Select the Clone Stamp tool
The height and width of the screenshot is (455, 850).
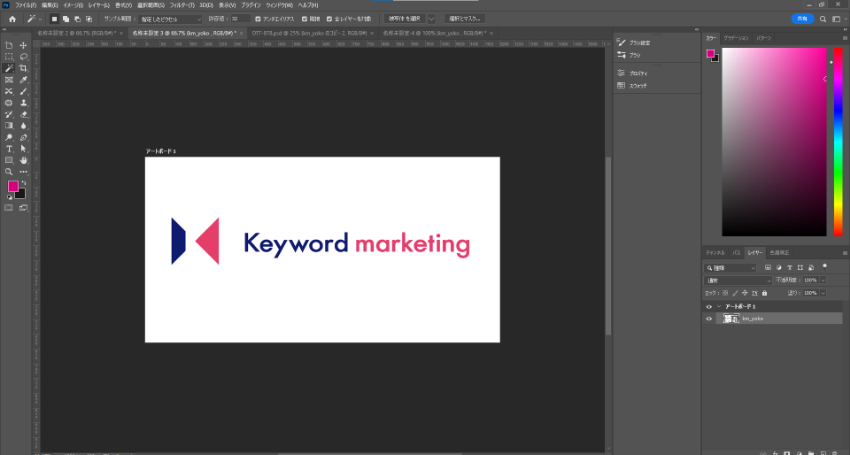tap(23, 102)
